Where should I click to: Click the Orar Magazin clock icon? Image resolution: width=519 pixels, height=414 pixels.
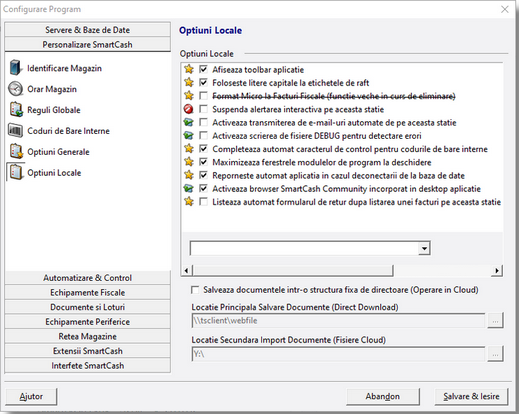[x=15, y=89]
